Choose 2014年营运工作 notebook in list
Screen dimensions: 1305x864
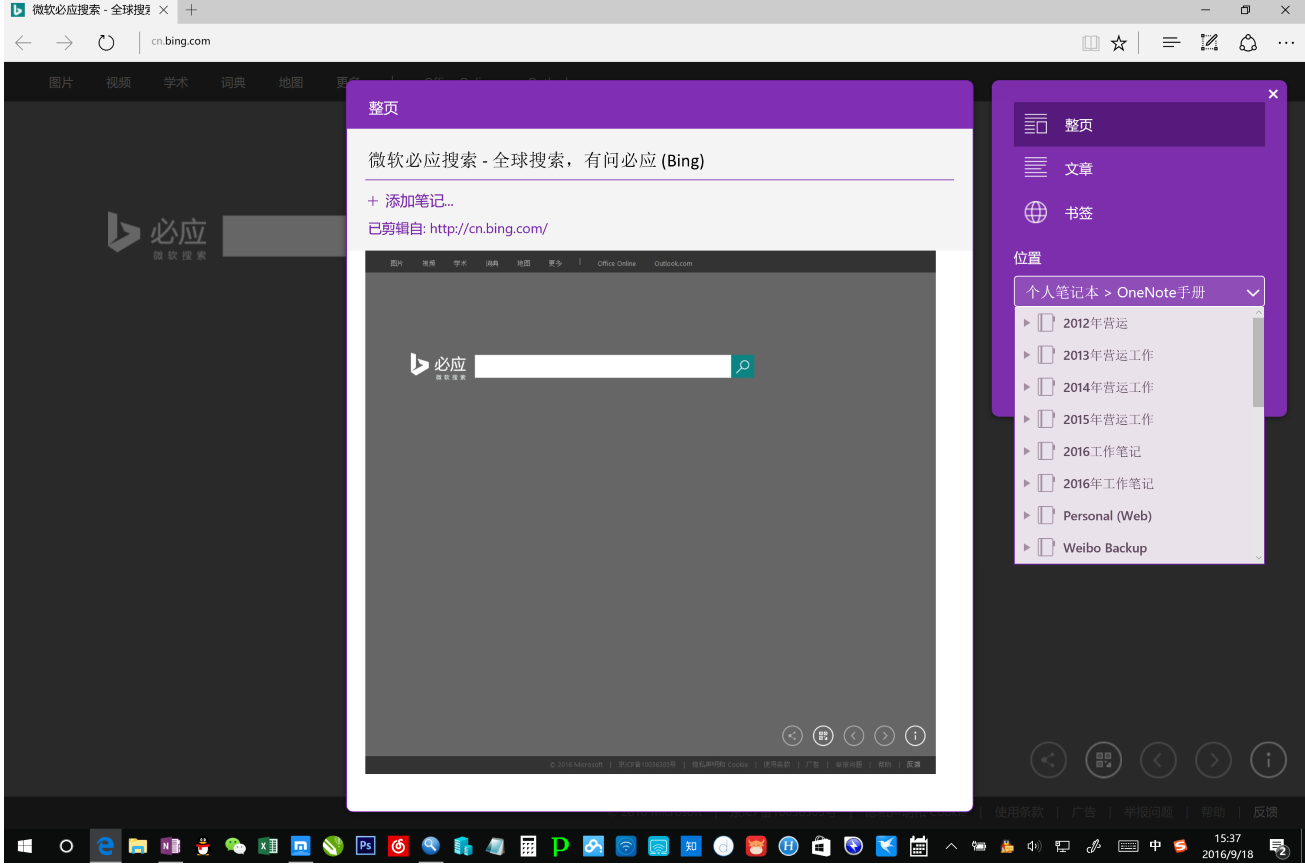click(1108, 387)
